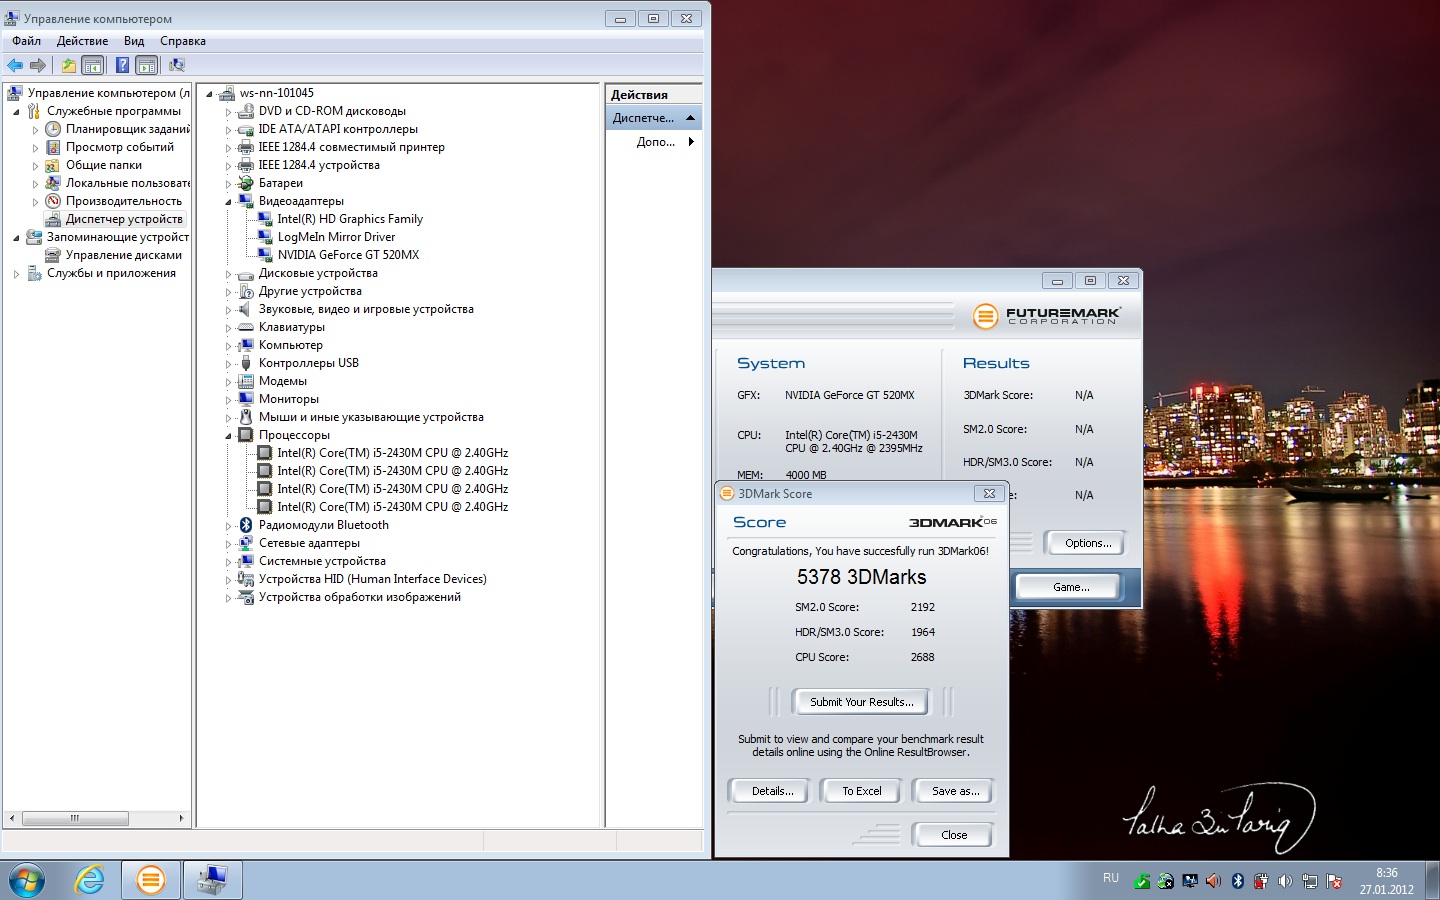
Task: Select Управление дисками in the left tree
Action: point(123,255)
